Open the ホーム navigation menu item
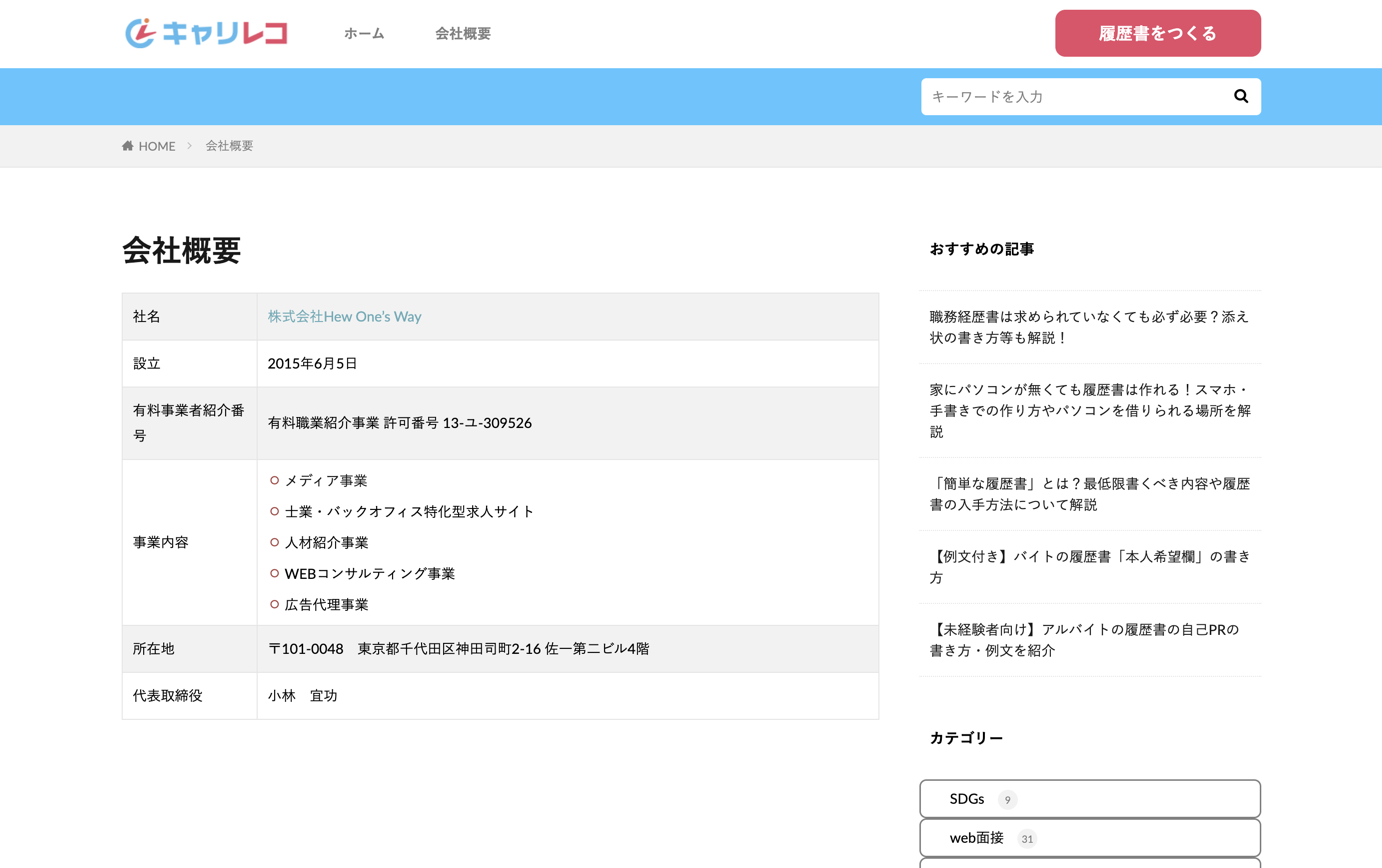The height and width of the screenshot is (868, 1382). (x=364, y=33)
